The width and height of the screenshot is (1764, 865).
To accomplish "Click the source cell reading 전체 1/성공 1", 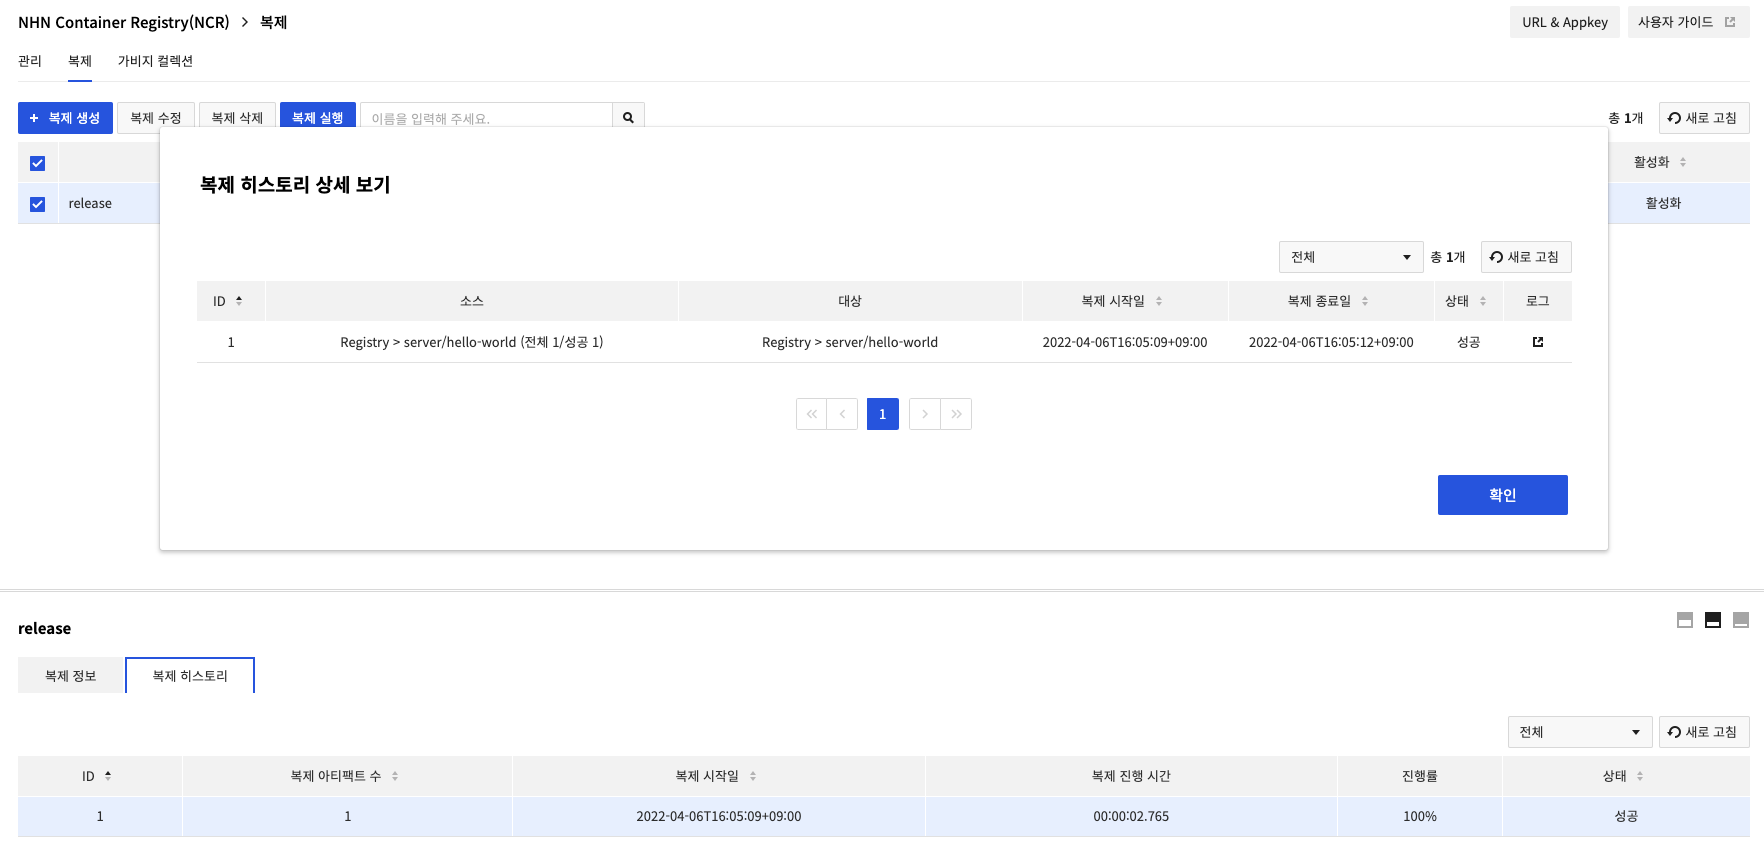I will pos(472,342).
